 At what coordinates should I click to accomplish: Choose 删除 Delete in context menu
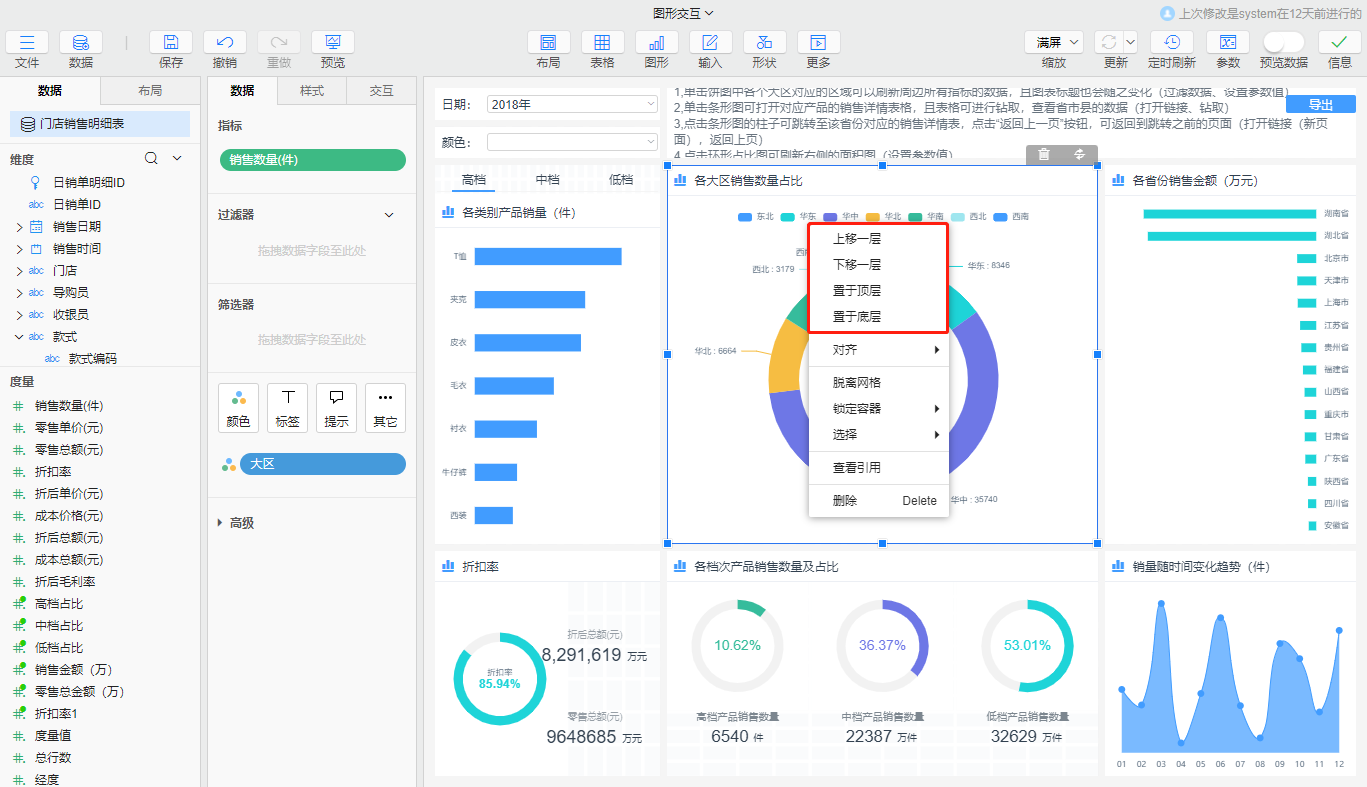click(878, 501)
